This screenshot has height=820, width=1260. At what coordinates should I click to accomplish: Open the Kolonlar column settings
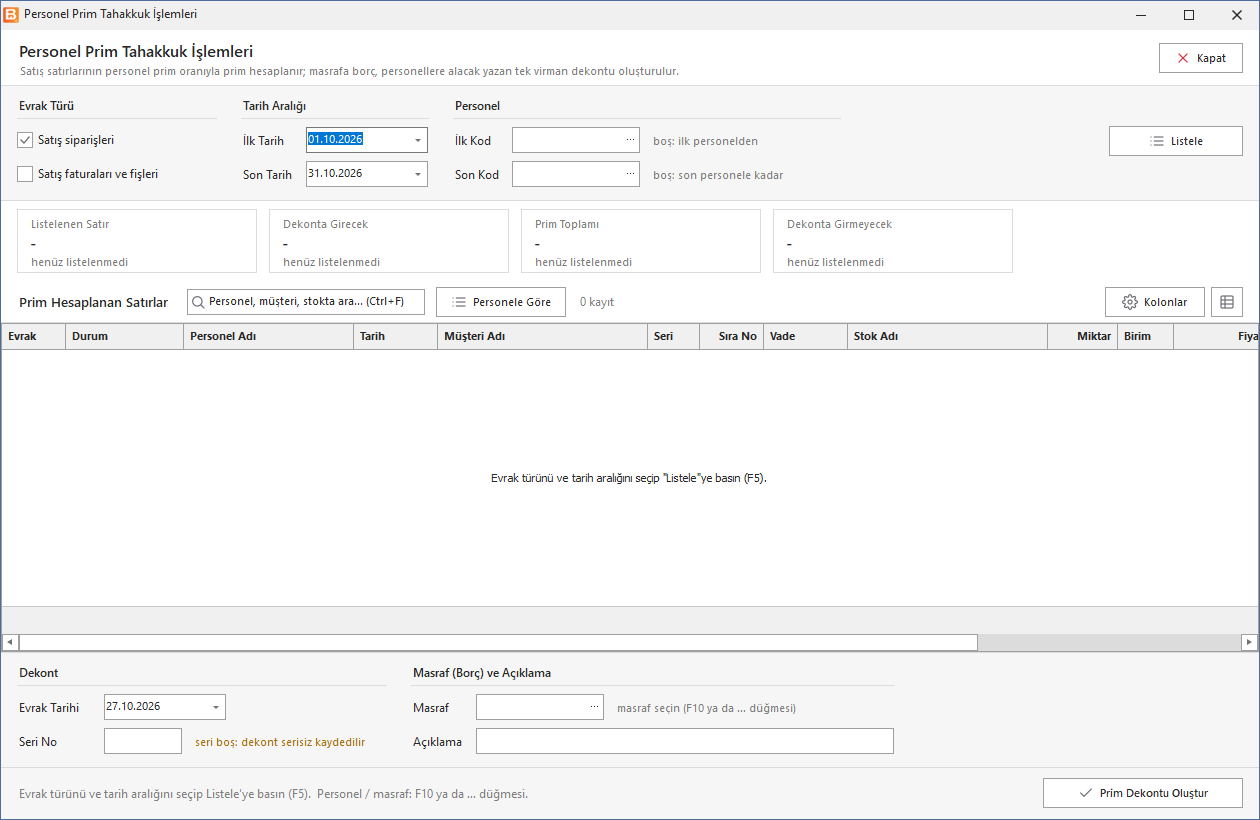1155,302
